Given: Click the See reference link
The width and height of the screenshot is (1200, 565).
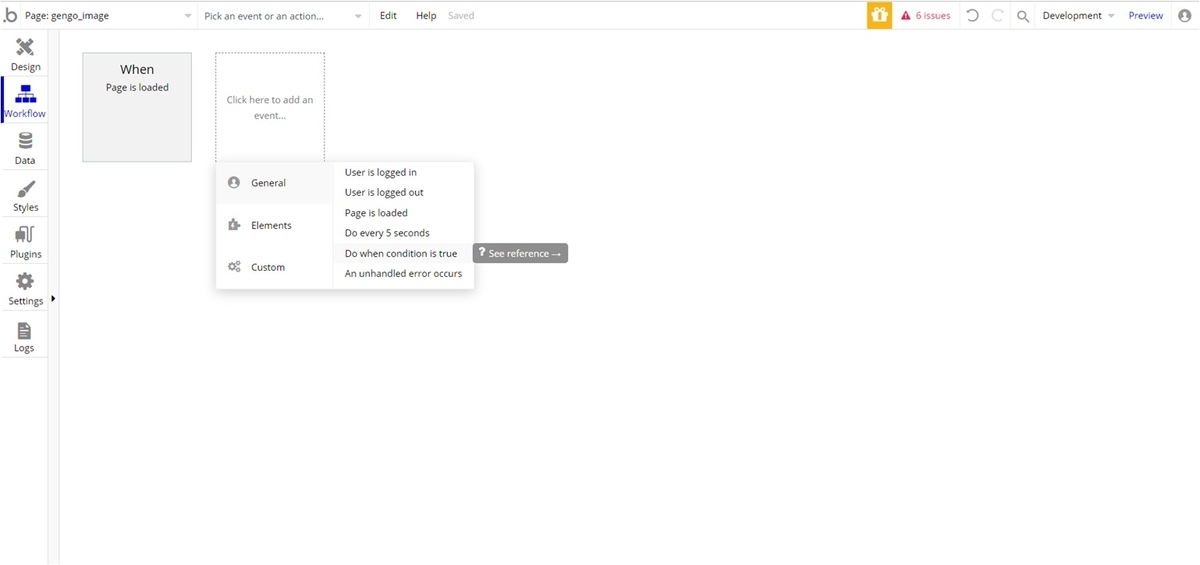Looking at the screenshot, I should [x=520, y=254].
